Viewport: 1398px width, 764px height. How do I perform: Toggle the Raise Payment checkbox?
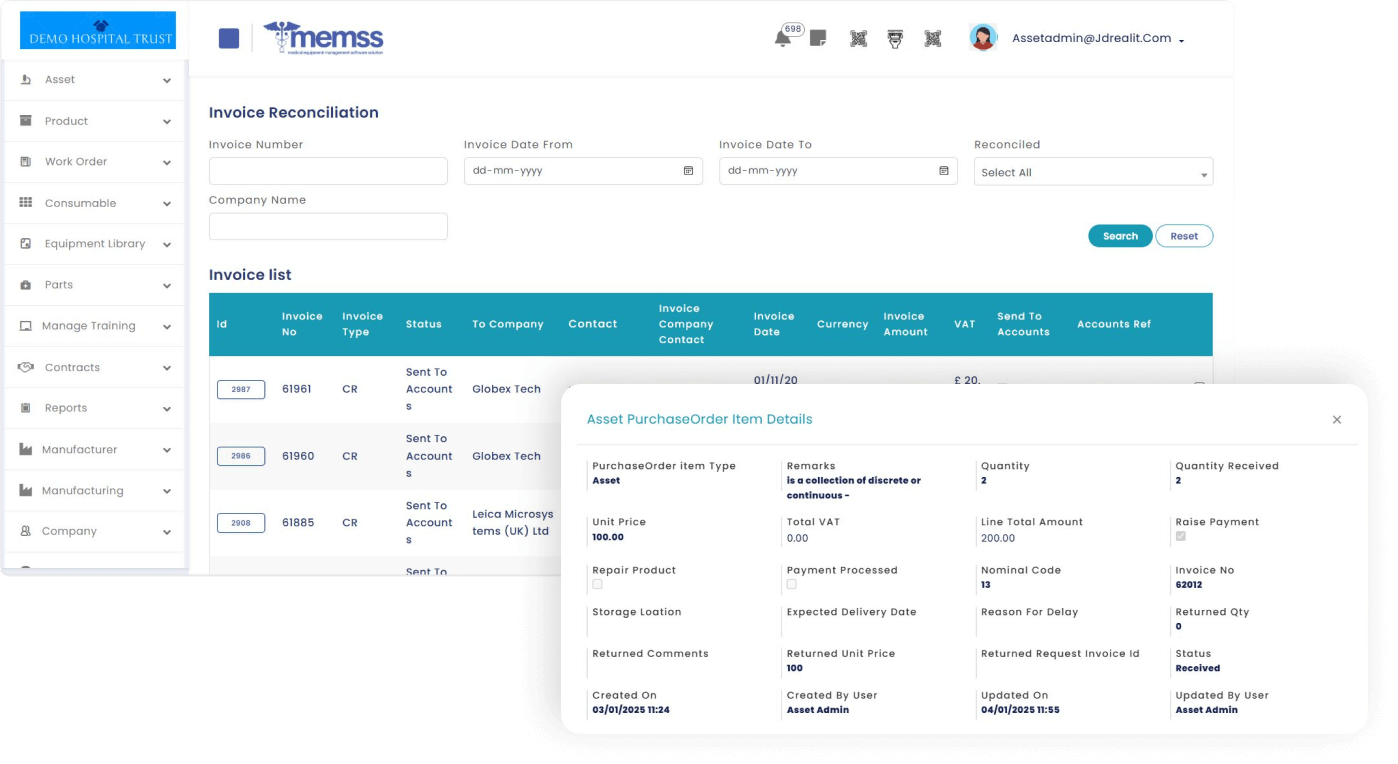1181,537
